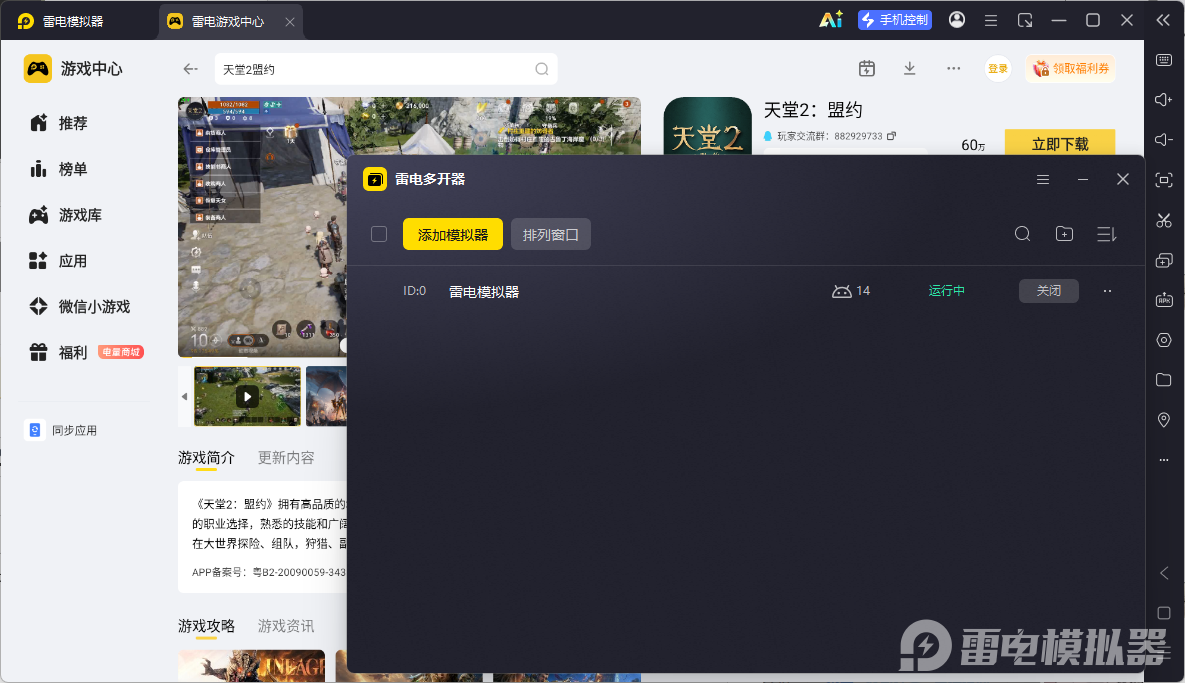Screen dimensions: 1185x683
Task: Click the search field containing 天堂2盟约
Action: 385,69
